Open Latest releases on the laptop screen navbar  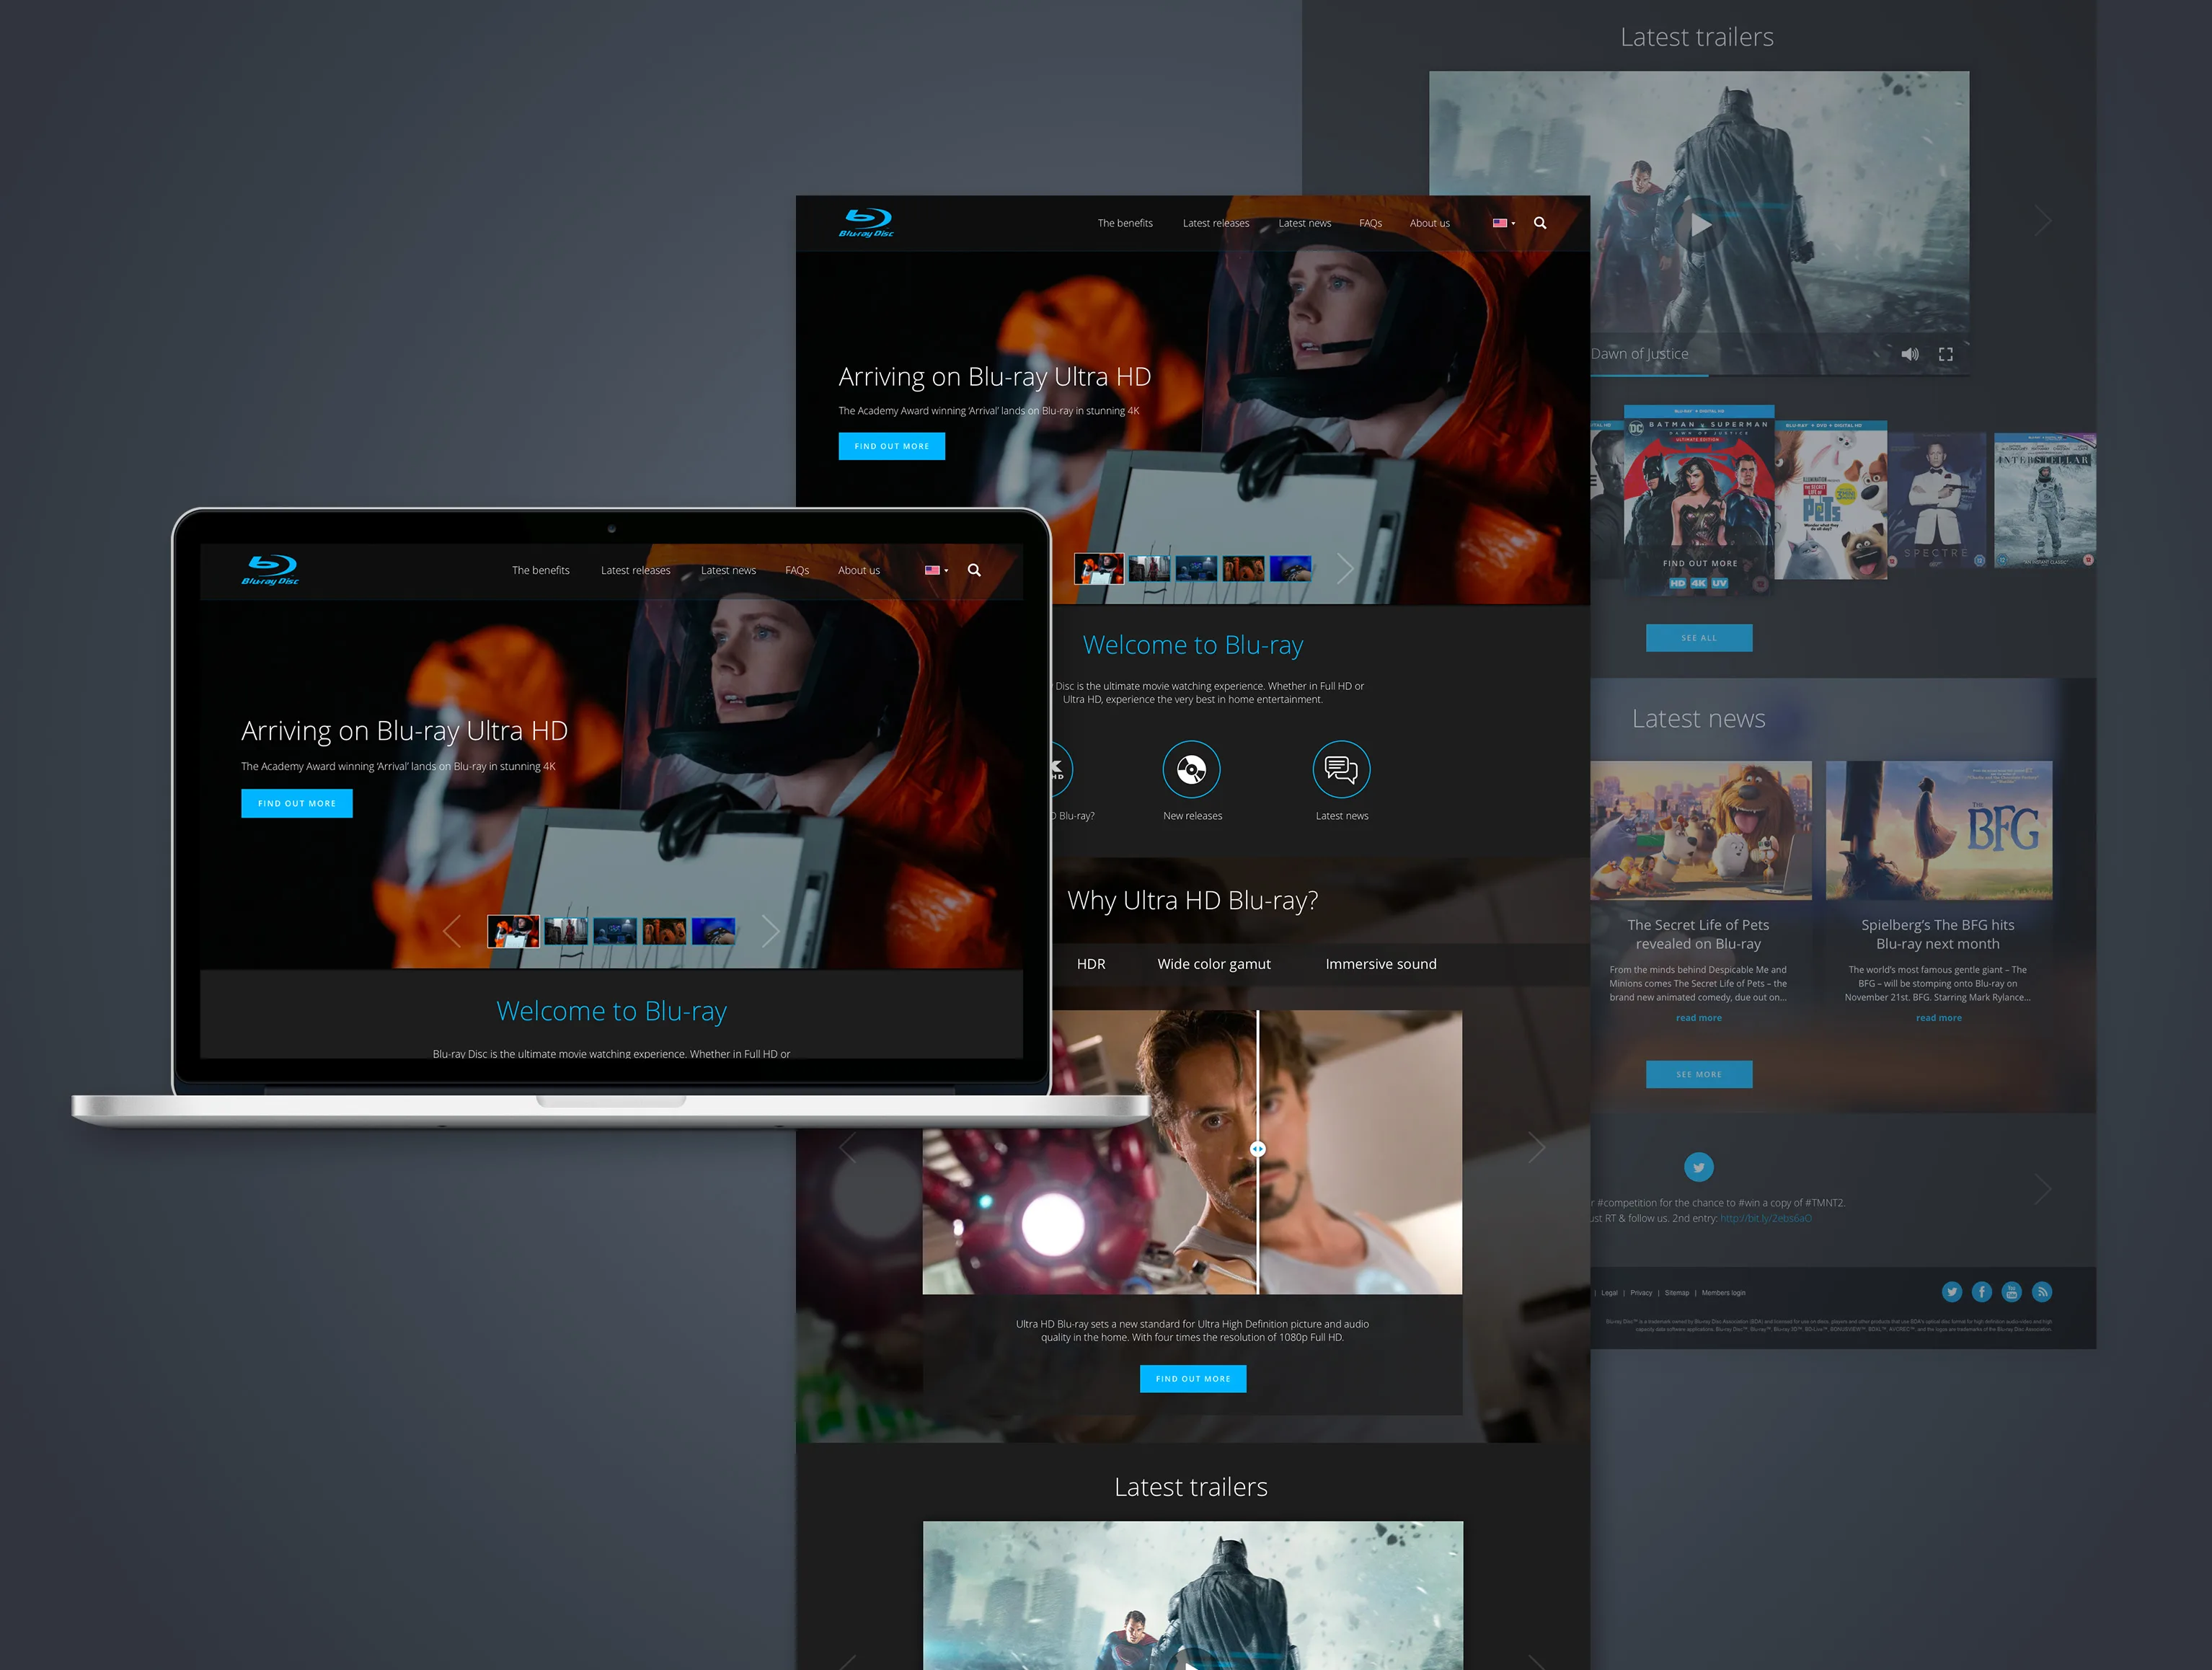pos(636,570)
